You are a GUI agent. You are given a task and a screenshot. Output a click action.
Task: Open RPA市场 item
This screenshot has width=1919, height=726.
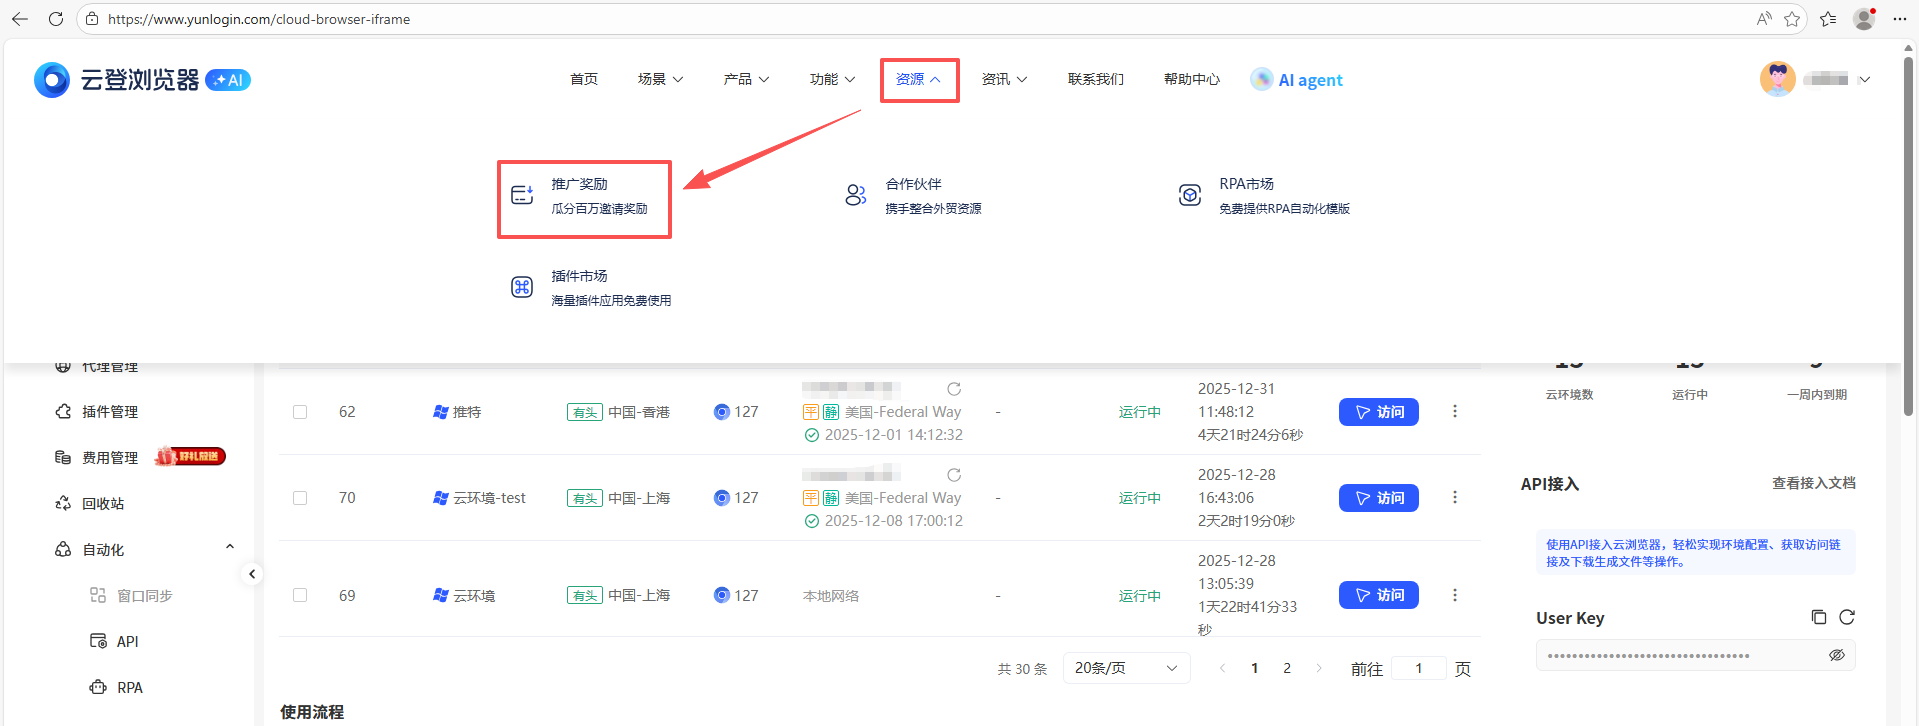pos(1264,196)
